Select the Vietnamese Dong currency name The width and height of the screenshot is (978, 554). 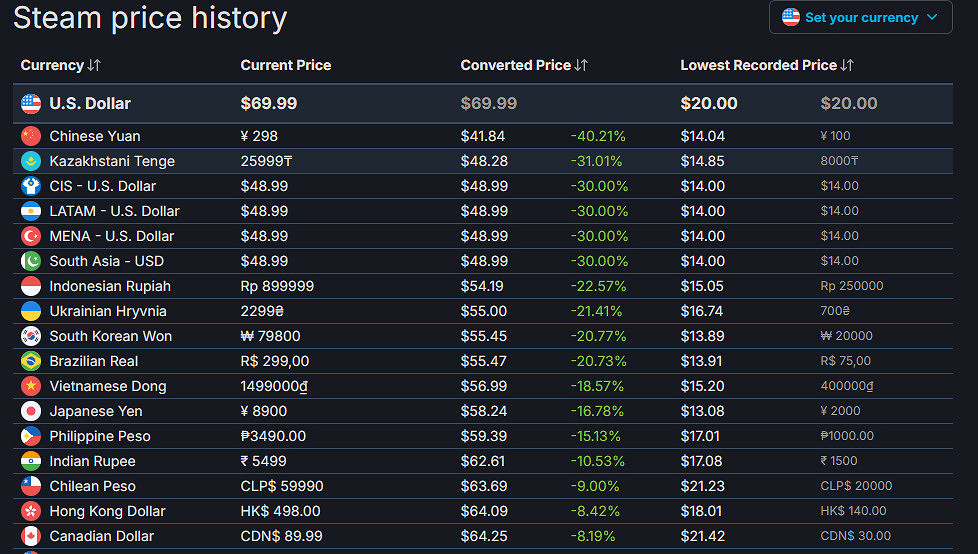[108, 386]
